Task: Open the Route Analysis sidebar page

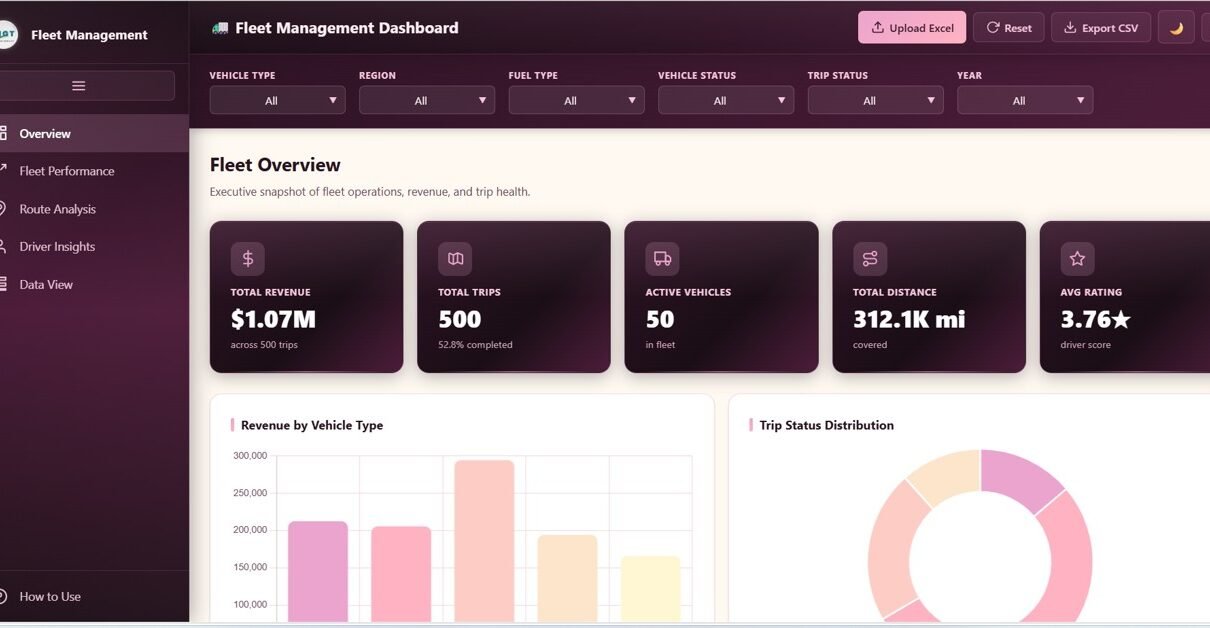Action: [x=58, y=209]
